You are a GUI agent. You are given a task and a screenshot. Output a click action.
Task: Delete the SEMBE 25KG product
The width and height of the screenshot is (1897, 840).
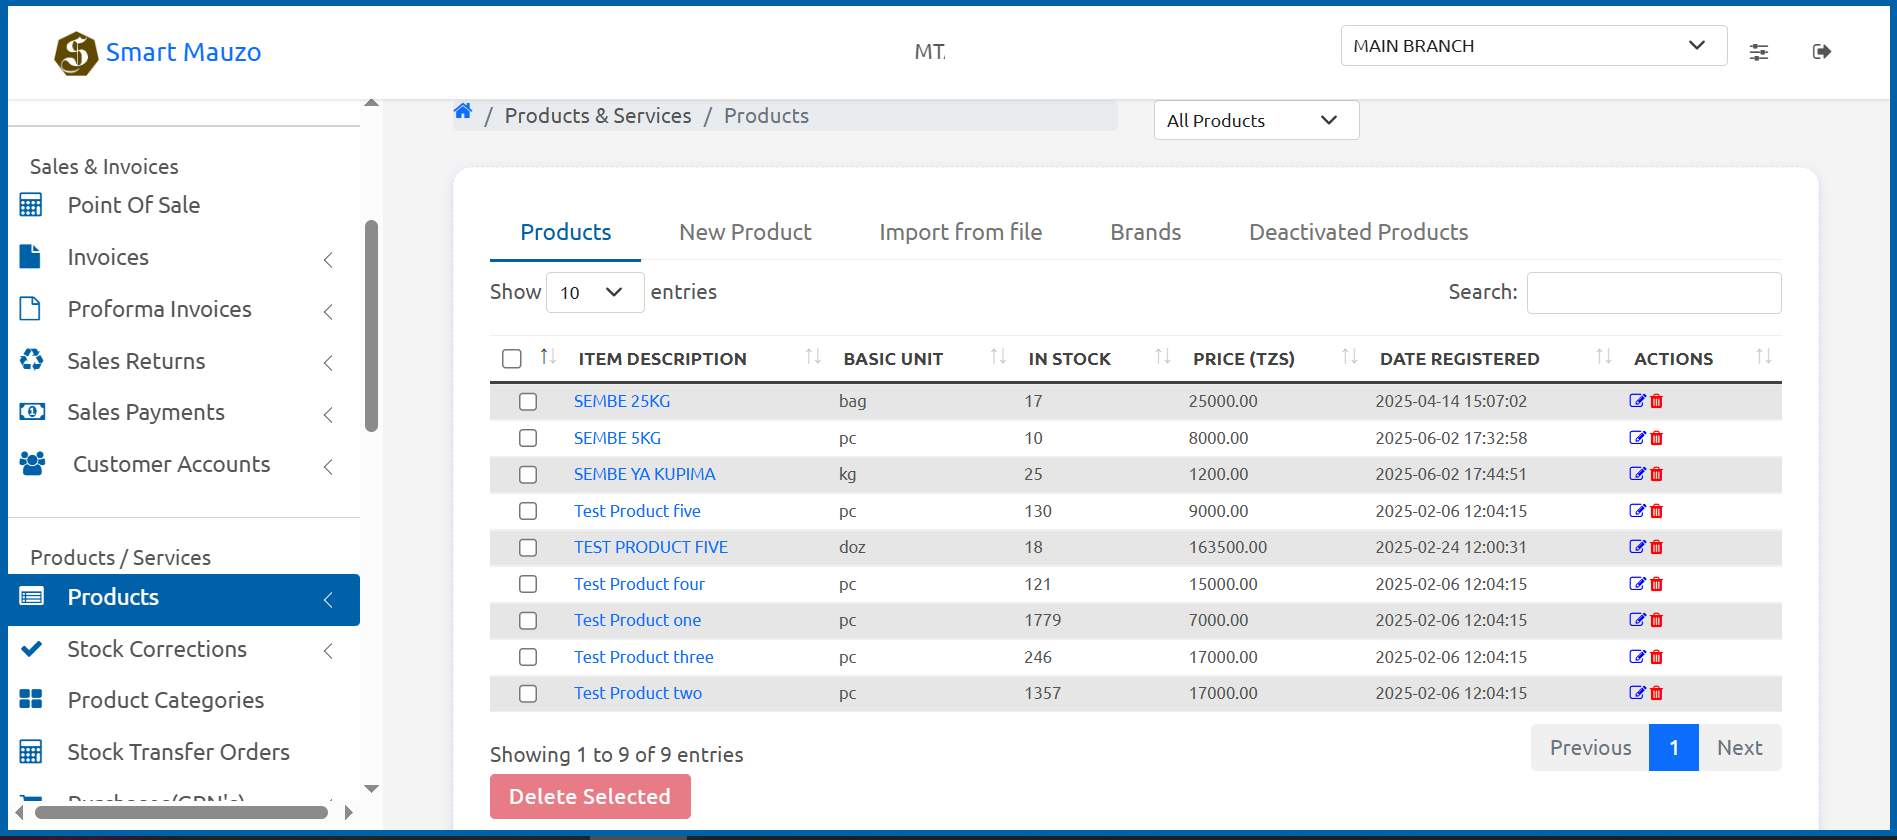point(1657,401)
